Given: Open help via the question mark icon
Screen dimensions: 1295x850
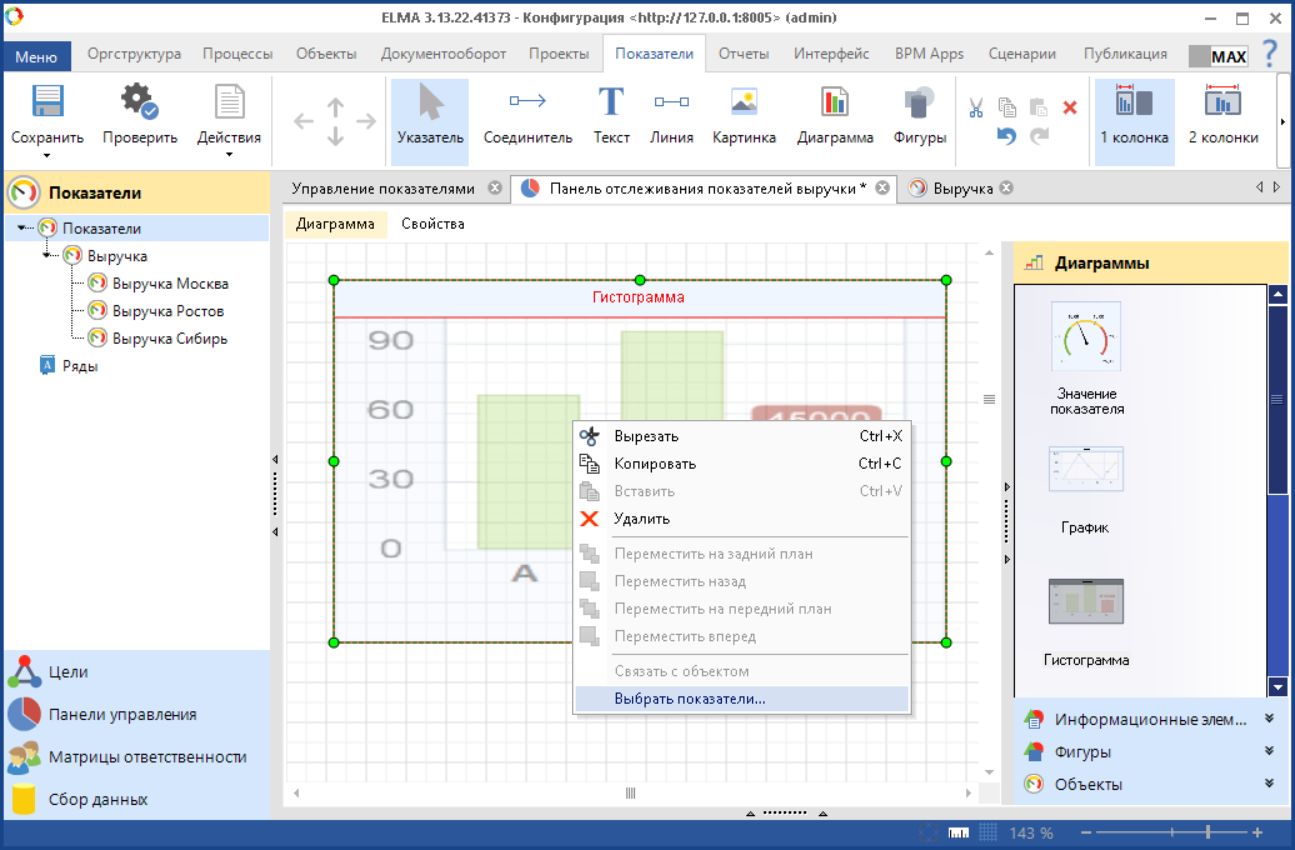Looking at the screenshot, I should (x=1270, y=54).
